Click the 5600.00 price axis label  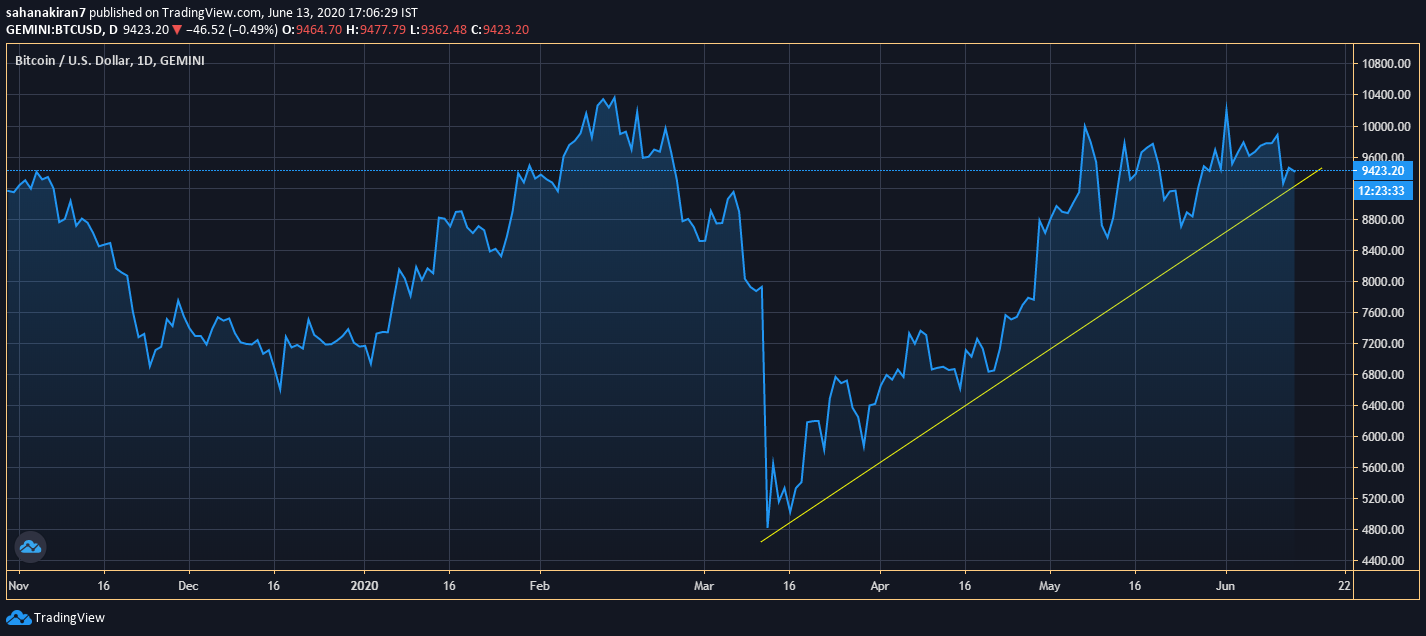(x=1384, y=467)
